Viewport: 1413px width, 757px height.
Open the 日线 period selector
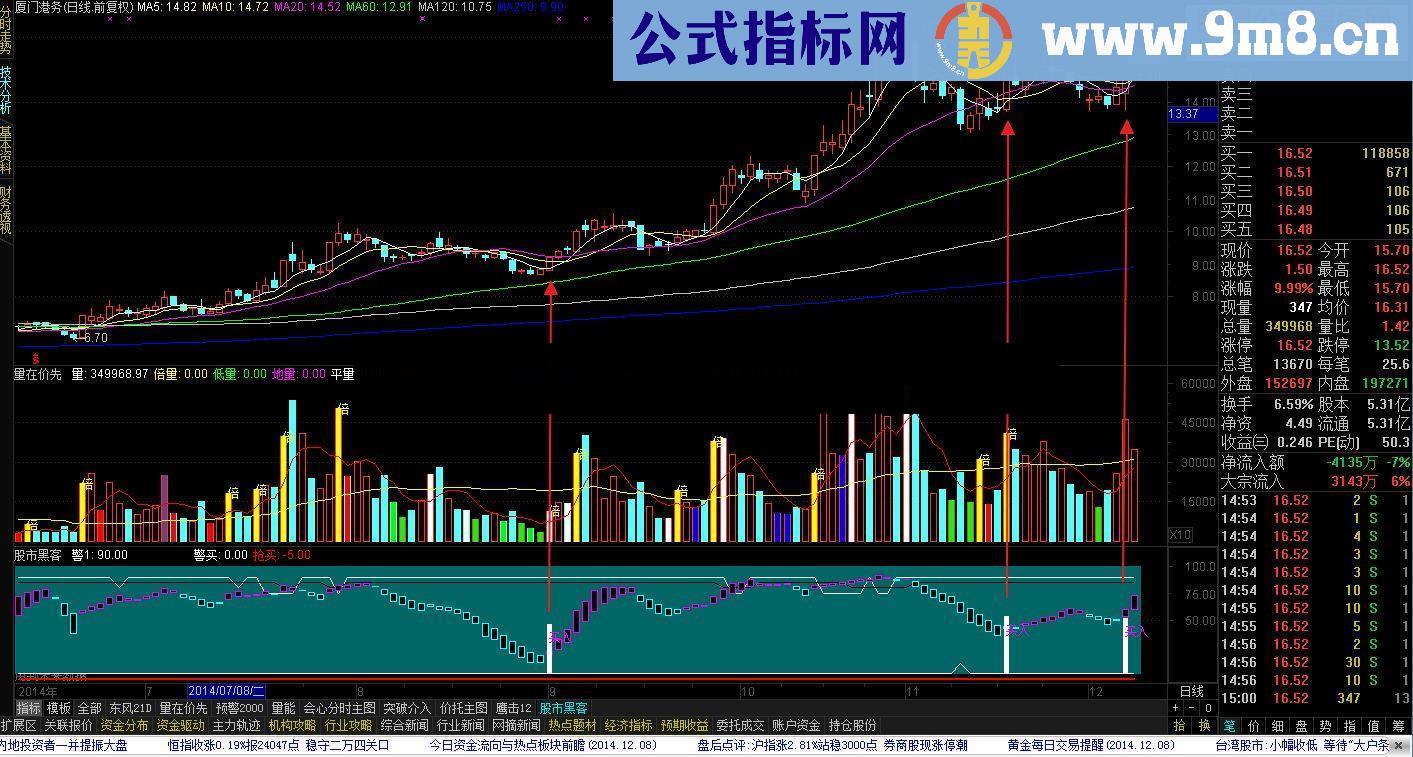[x=1192, y=690]
